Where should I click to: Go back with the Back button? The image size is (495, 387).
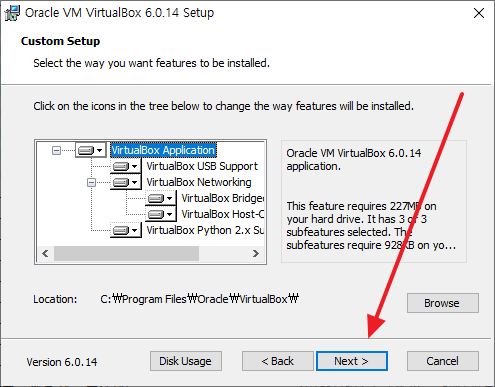[x=278, y=361]
